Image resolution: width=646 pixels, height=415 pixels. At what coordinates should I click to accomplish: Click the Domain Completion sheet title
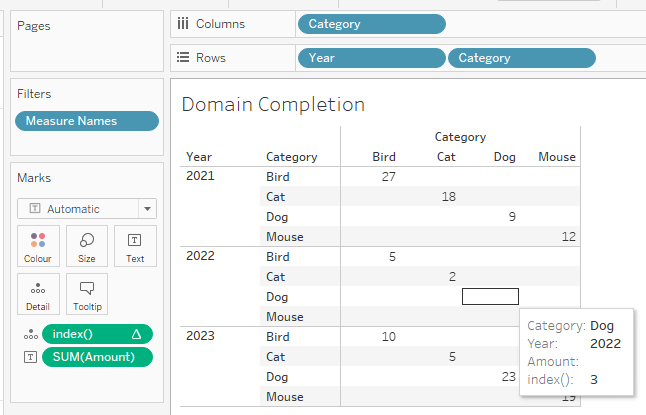[273, 104]
